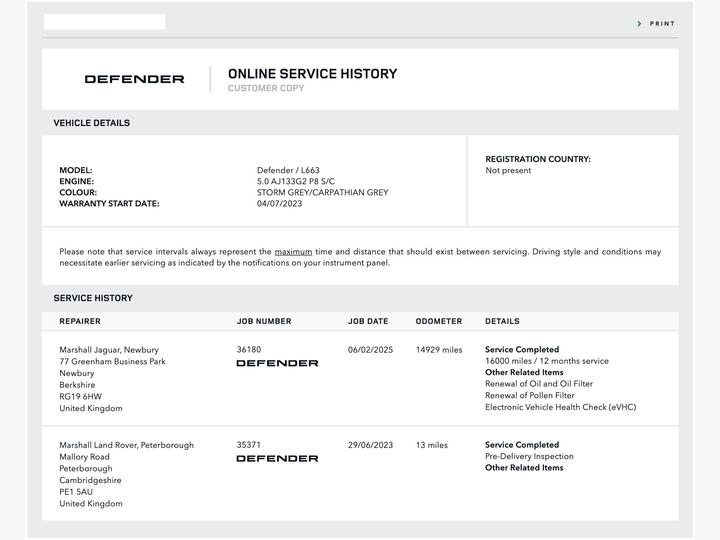Viewport: 720px width, 540px height.
Task: Click 'Marshall Land Rover, Peterborough' repairer name
Action: pos(127,445)
